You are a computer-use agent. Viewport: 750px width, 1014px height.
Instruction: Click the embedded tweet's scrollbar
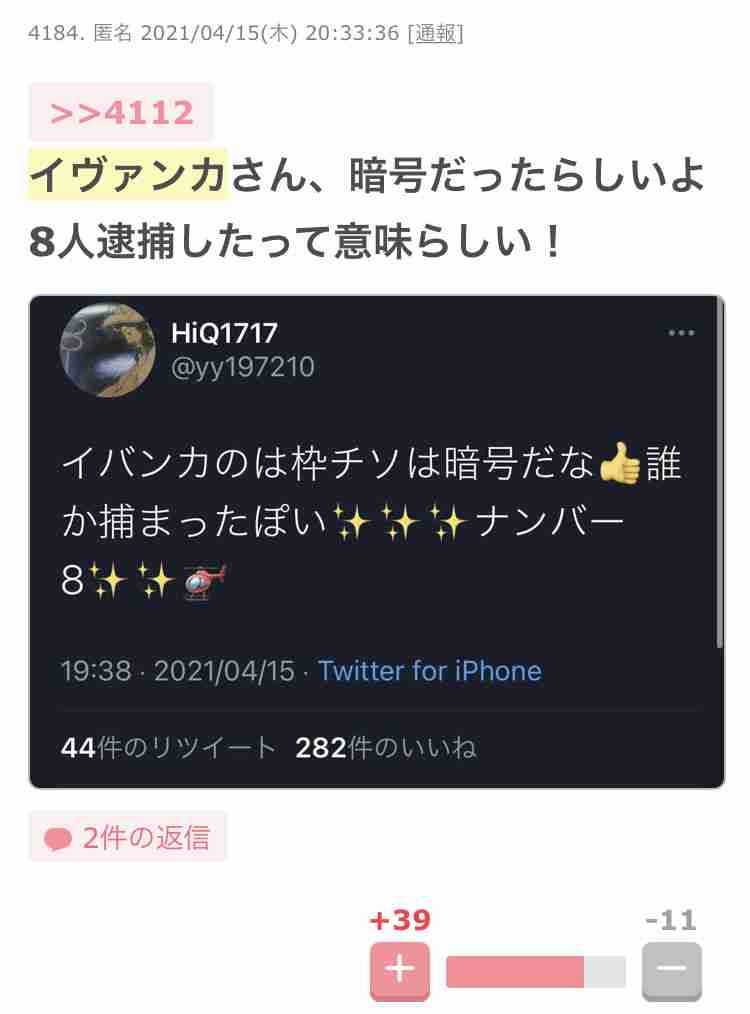tap(720, 472)
